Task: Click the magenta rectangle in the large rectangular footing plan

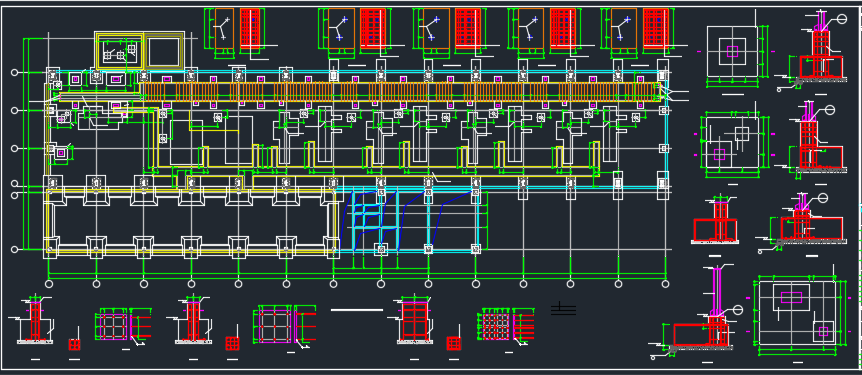Action: [791, 297]
